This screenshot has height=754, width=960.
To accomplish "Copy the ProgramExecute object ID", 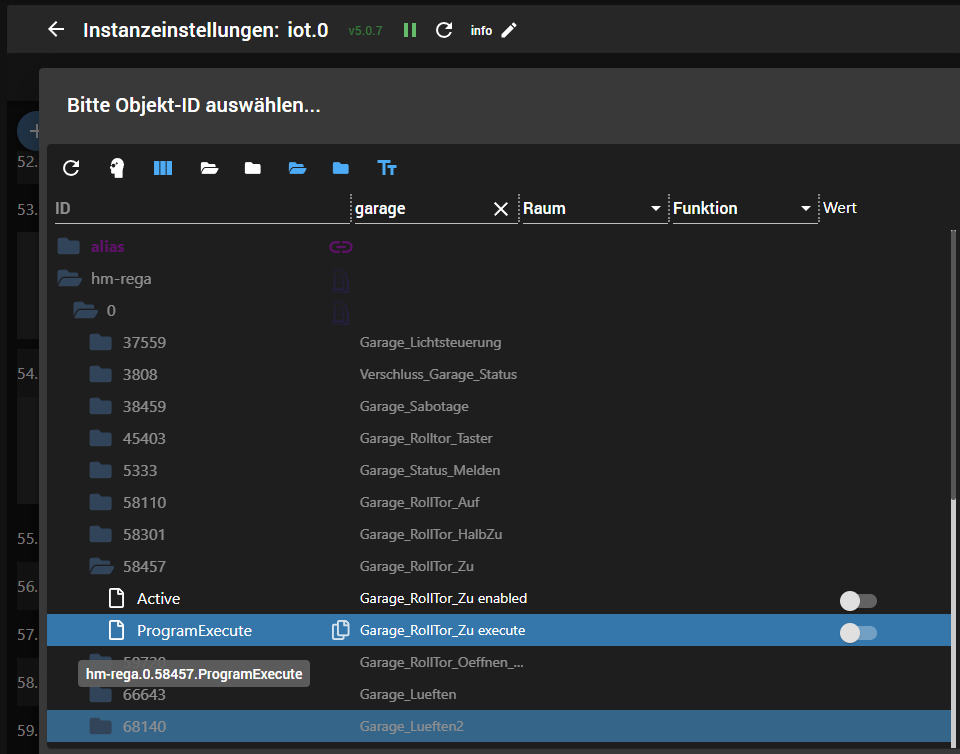I will pyautogui.click(x=341, y=630).
